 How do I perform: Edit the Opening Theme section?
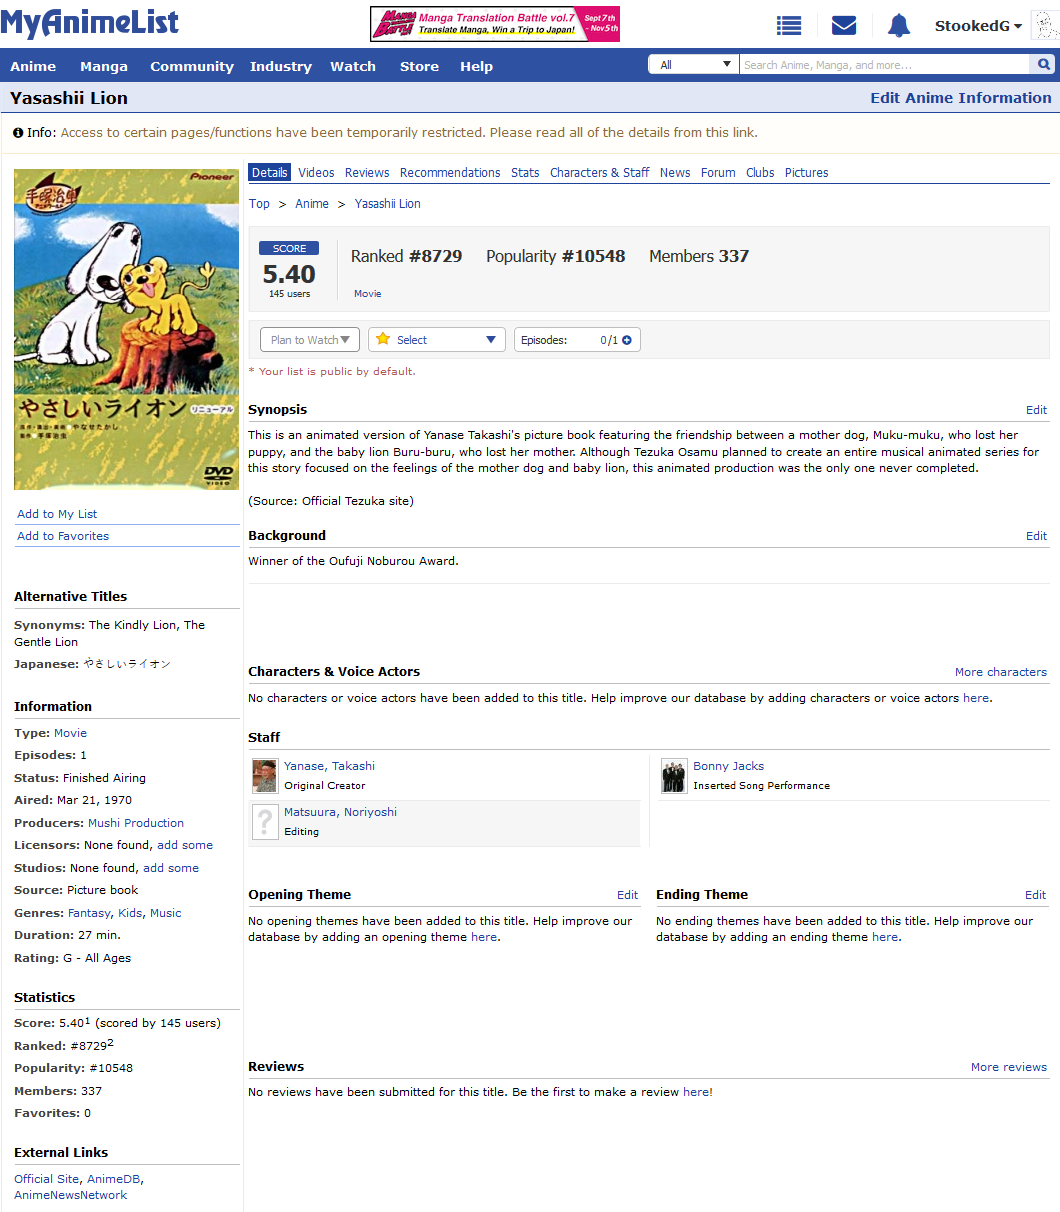(x=627, y=895)
